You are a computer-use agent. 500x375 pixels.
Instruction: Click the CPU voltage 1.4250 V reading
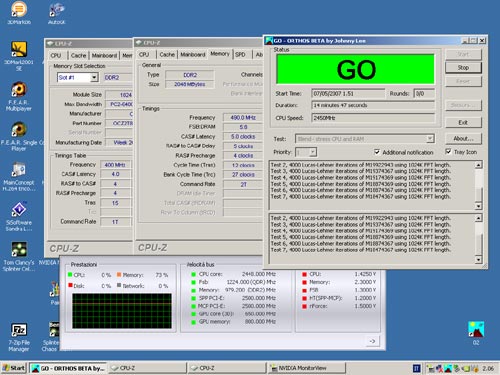point(365,274)
